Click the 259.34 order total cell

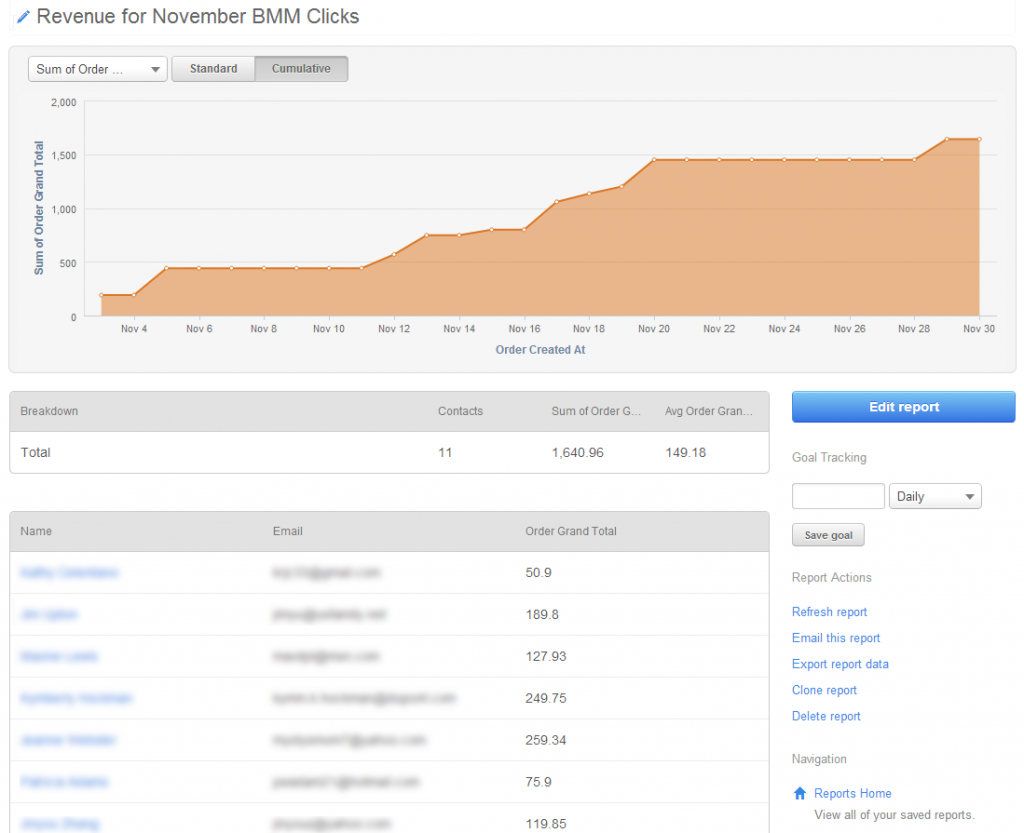pos(546,740)
